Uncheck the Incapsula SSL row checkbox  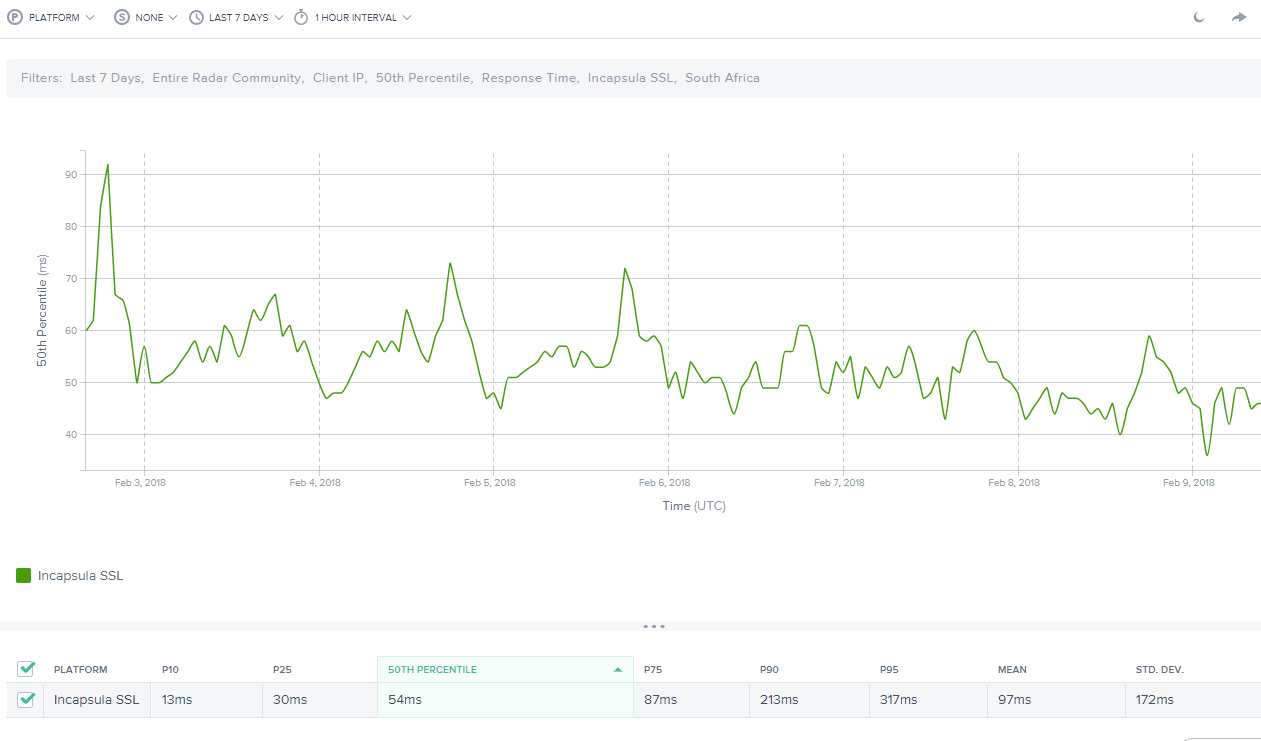pos(27,700)
